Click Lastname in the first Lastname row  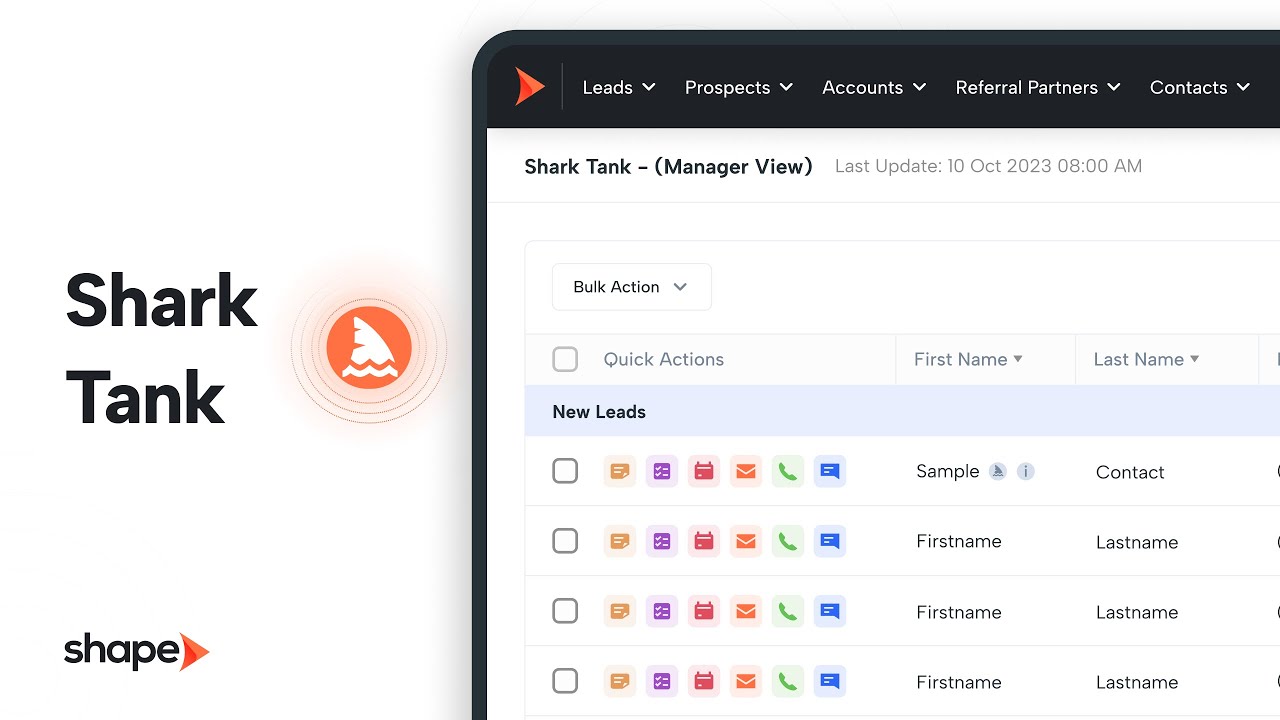click(1137, 542)
